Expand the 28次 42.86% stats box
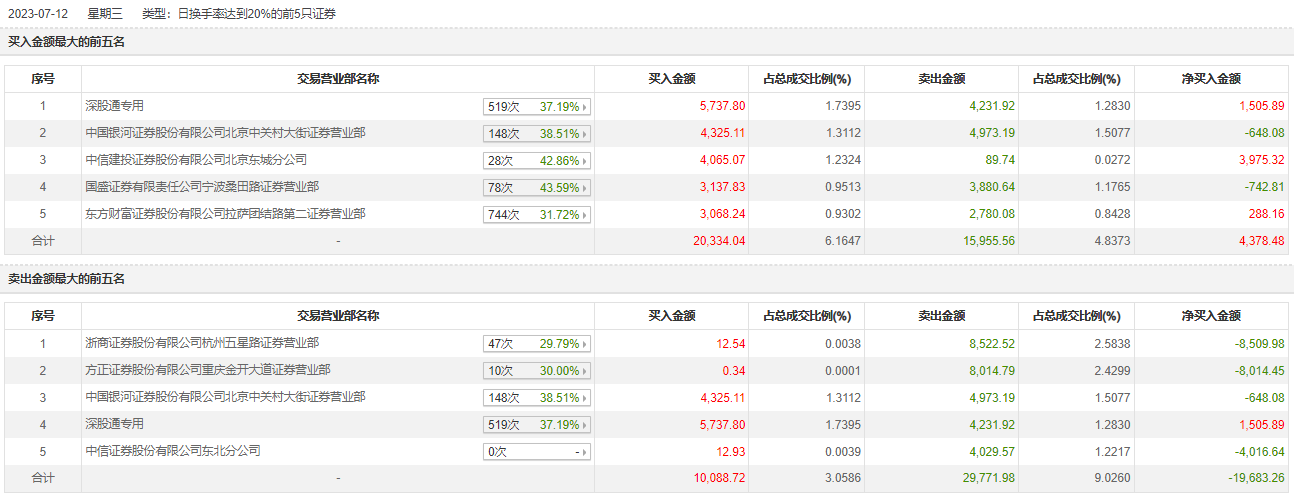The height and width of the screenshot is (497, 1294). point(537,160)
